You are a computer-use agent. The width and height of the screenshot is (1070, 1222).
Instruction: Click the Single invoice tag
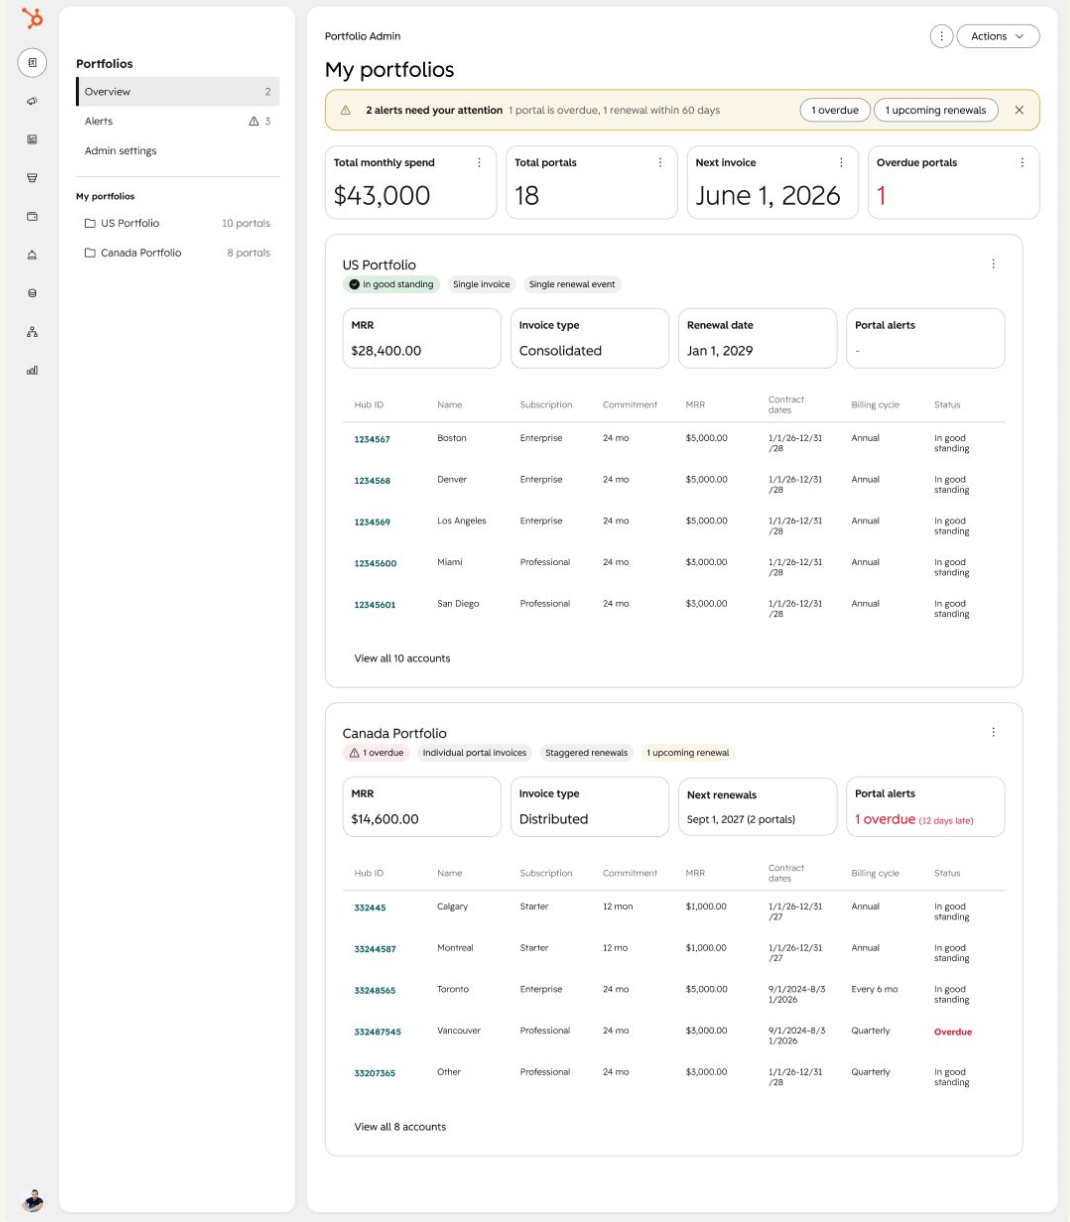pyautogui.click(x=481, y=285)
